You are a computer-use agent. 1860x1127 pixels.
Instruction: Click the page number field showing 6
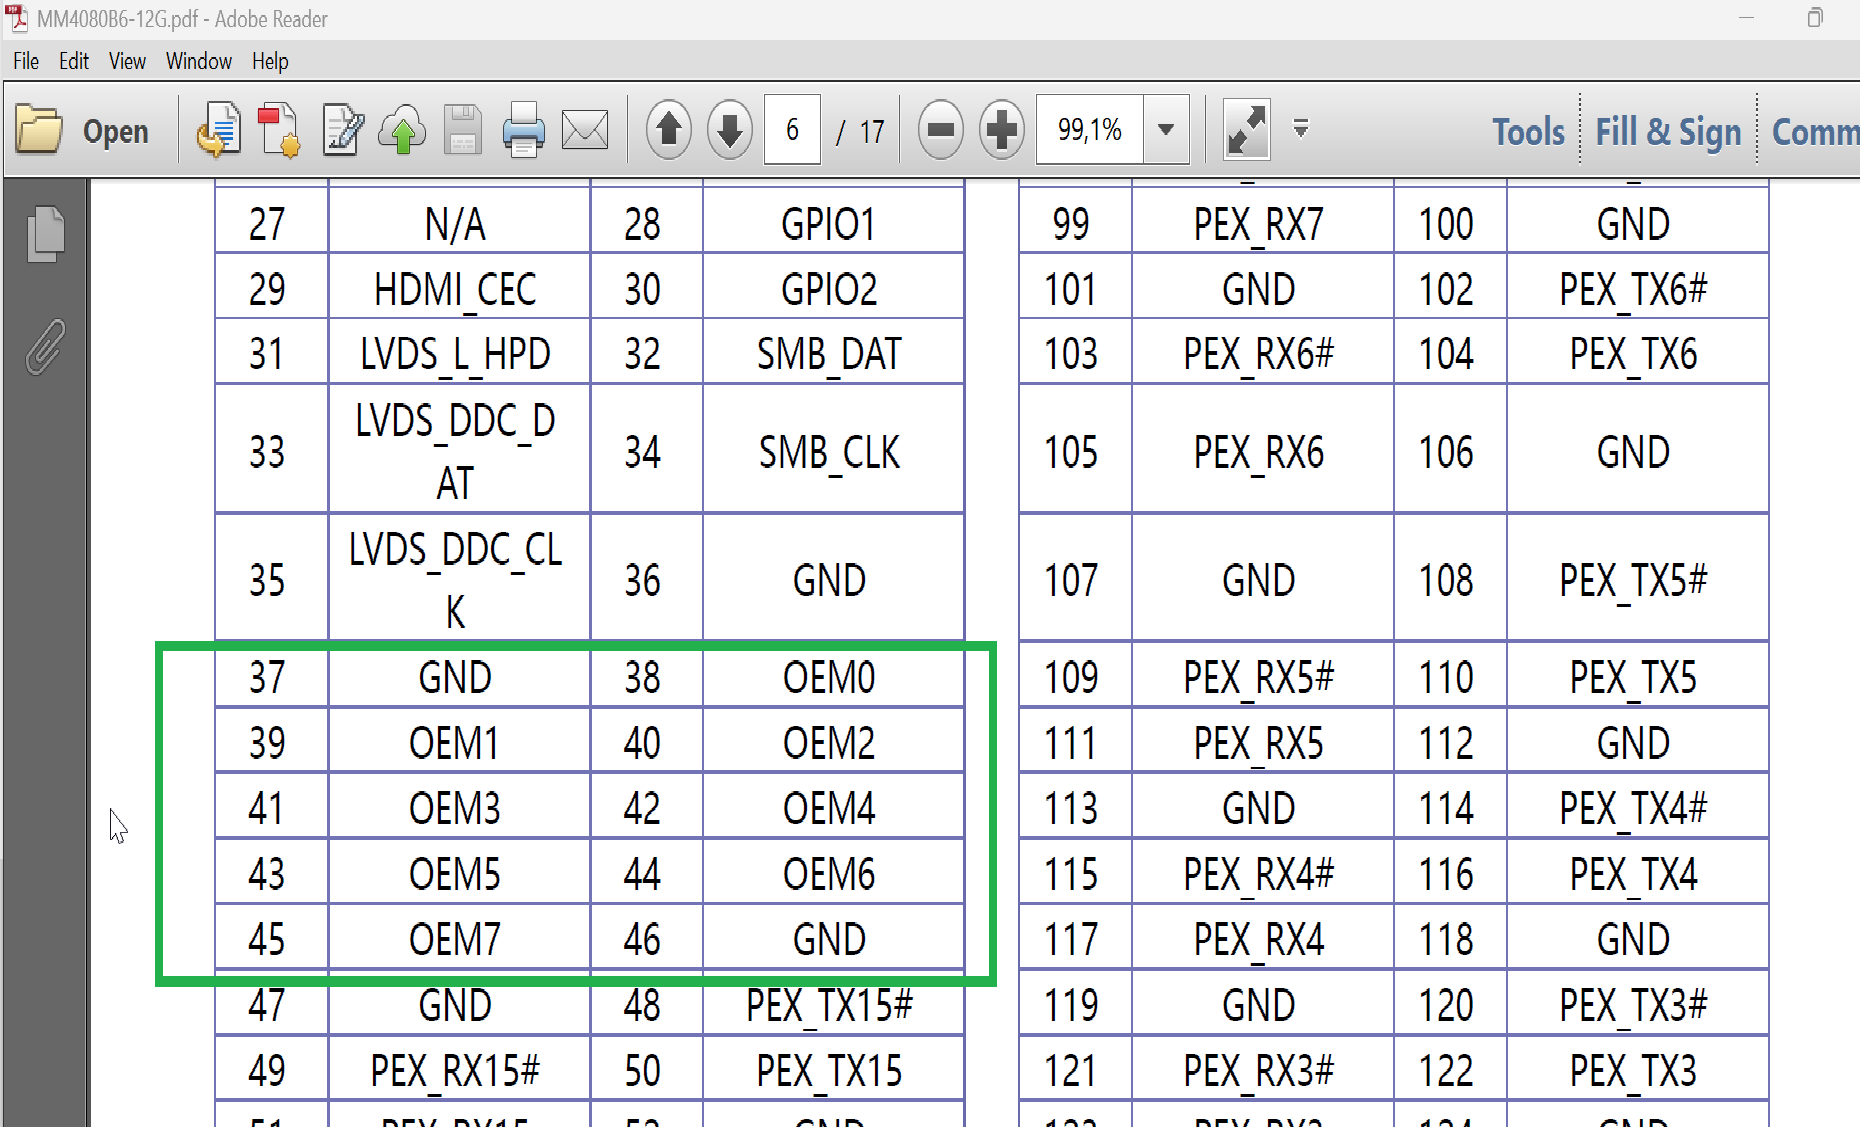tap(792, 129)
